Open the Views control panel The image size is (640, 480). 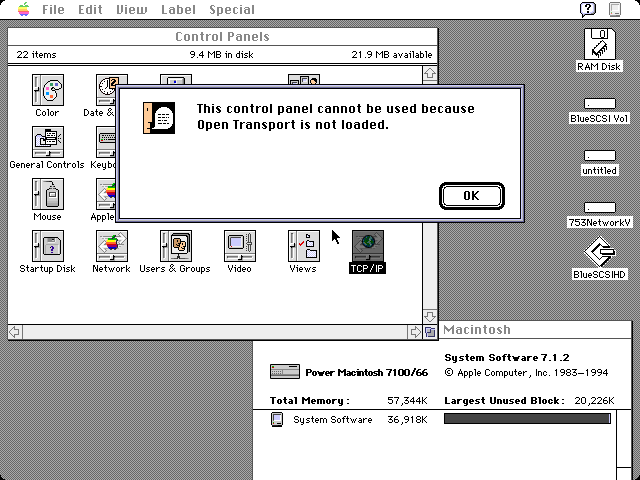click(x=303, y=246)
